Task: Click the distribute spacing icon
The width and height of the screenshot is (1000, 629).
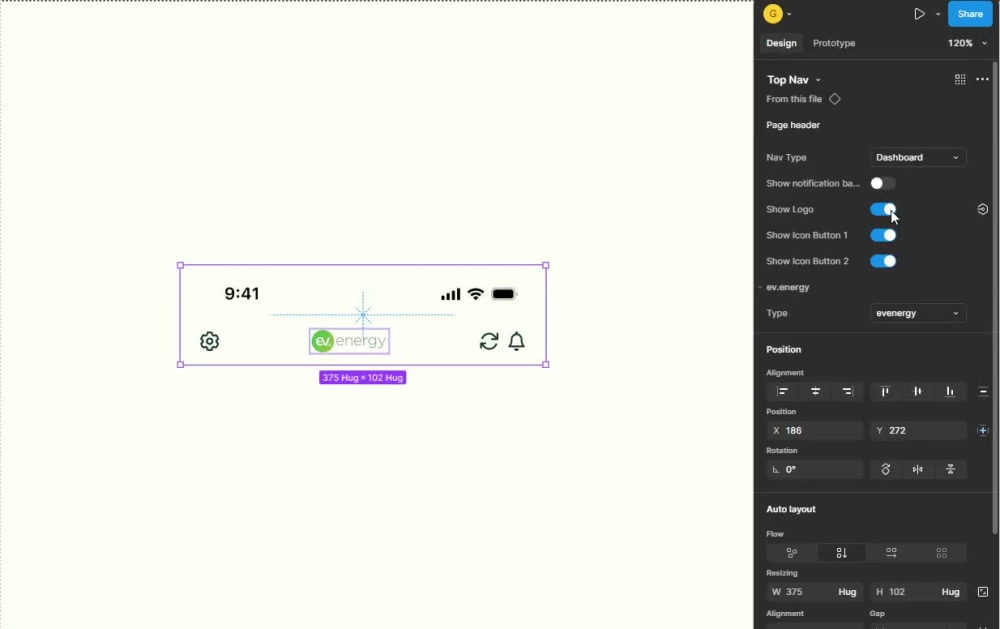Action: pos(983,391)
